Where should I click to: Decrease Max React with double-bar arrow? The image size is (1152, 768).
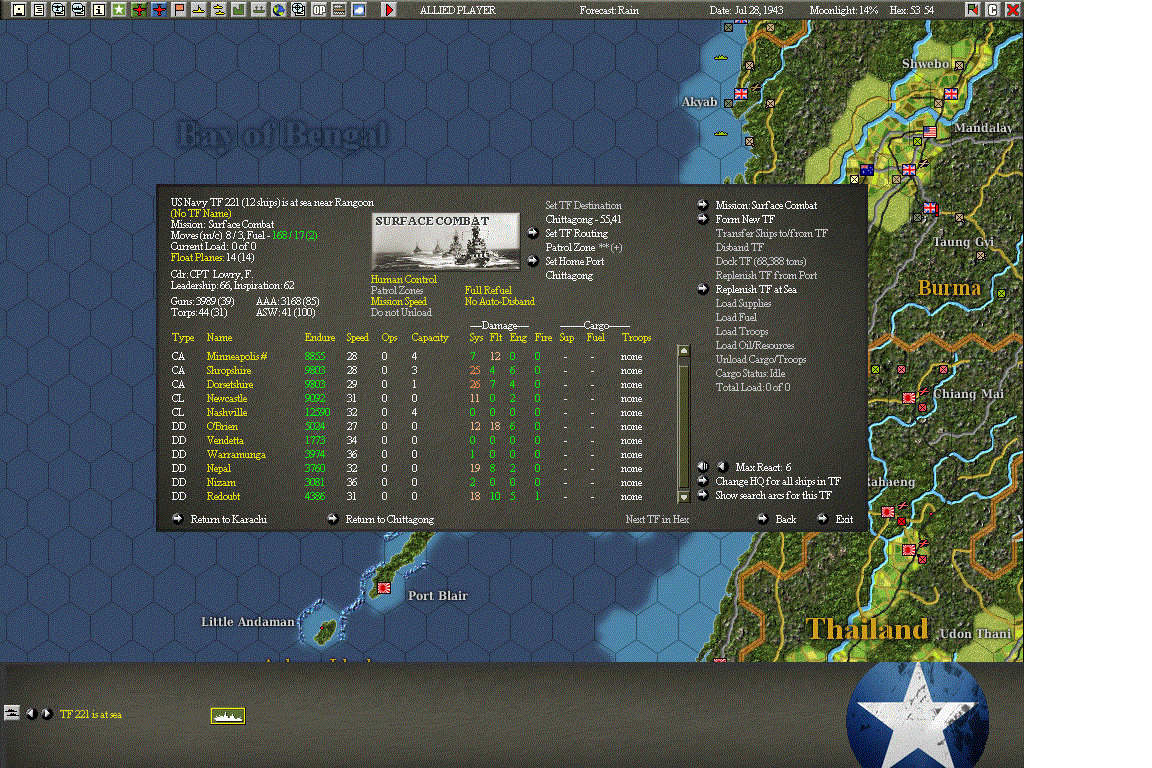(x=702, y=467)
